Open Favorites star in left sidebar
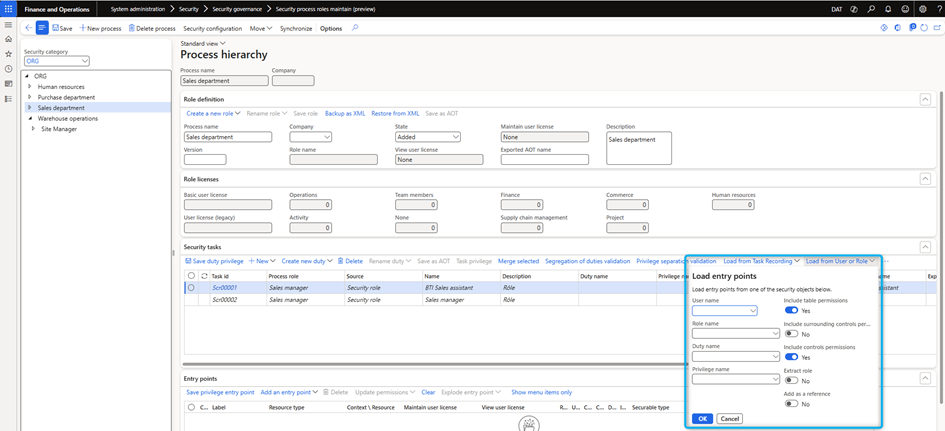This screenshot has width=945, height=431. [8, 54]
